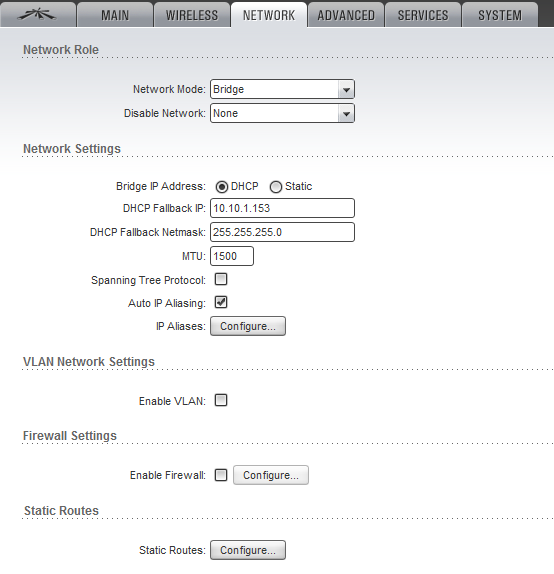Image resolution: width=554 pixels, height=574 pixels.
Task: Click the MTU input field
Action: (x=232, y=256)
